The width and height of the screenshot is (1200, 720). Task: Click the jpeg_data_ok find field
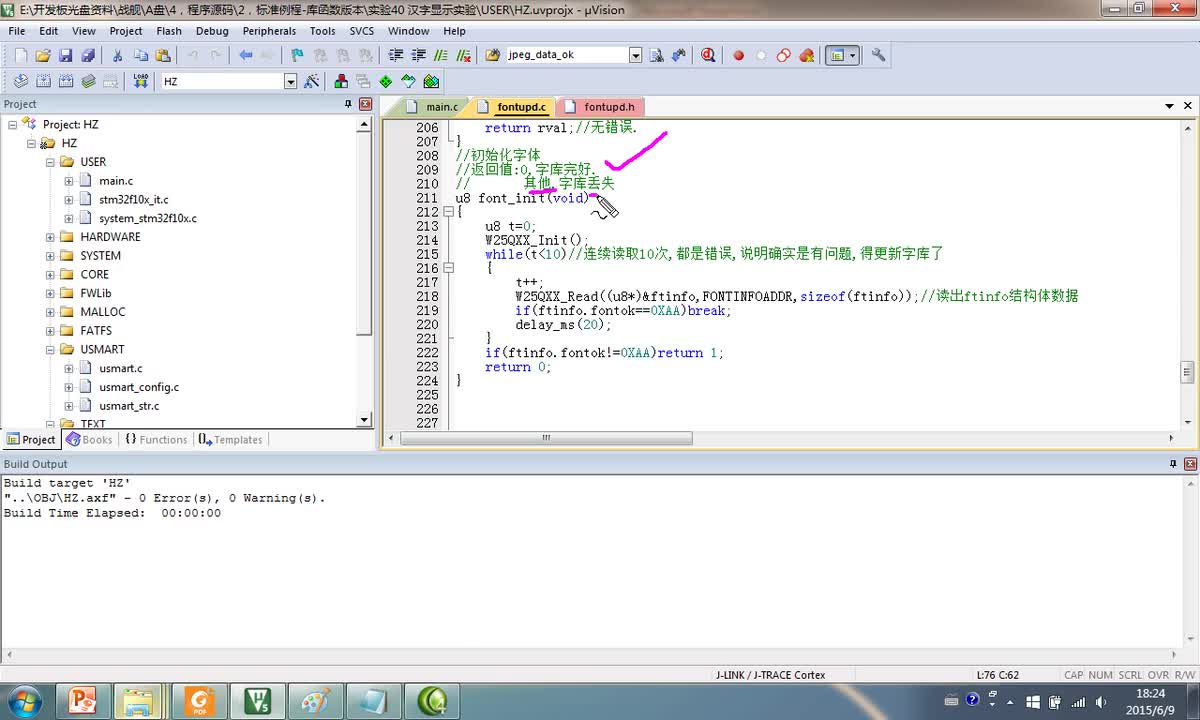click(566, 56)
